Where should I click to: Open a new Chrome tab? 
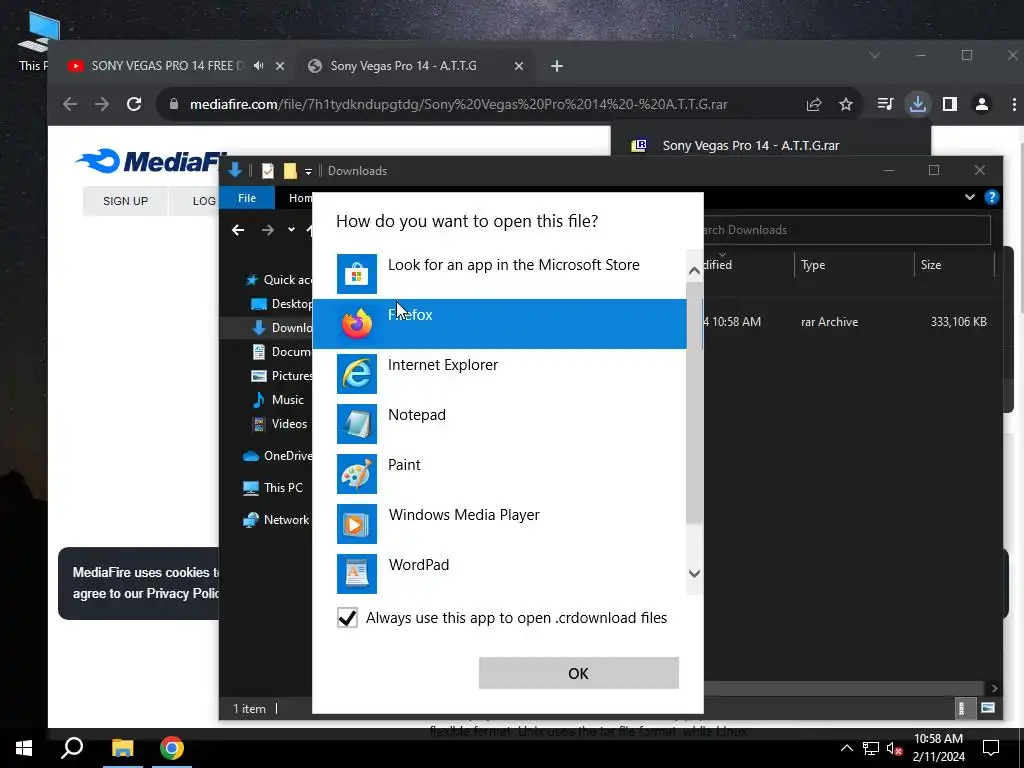556,66
